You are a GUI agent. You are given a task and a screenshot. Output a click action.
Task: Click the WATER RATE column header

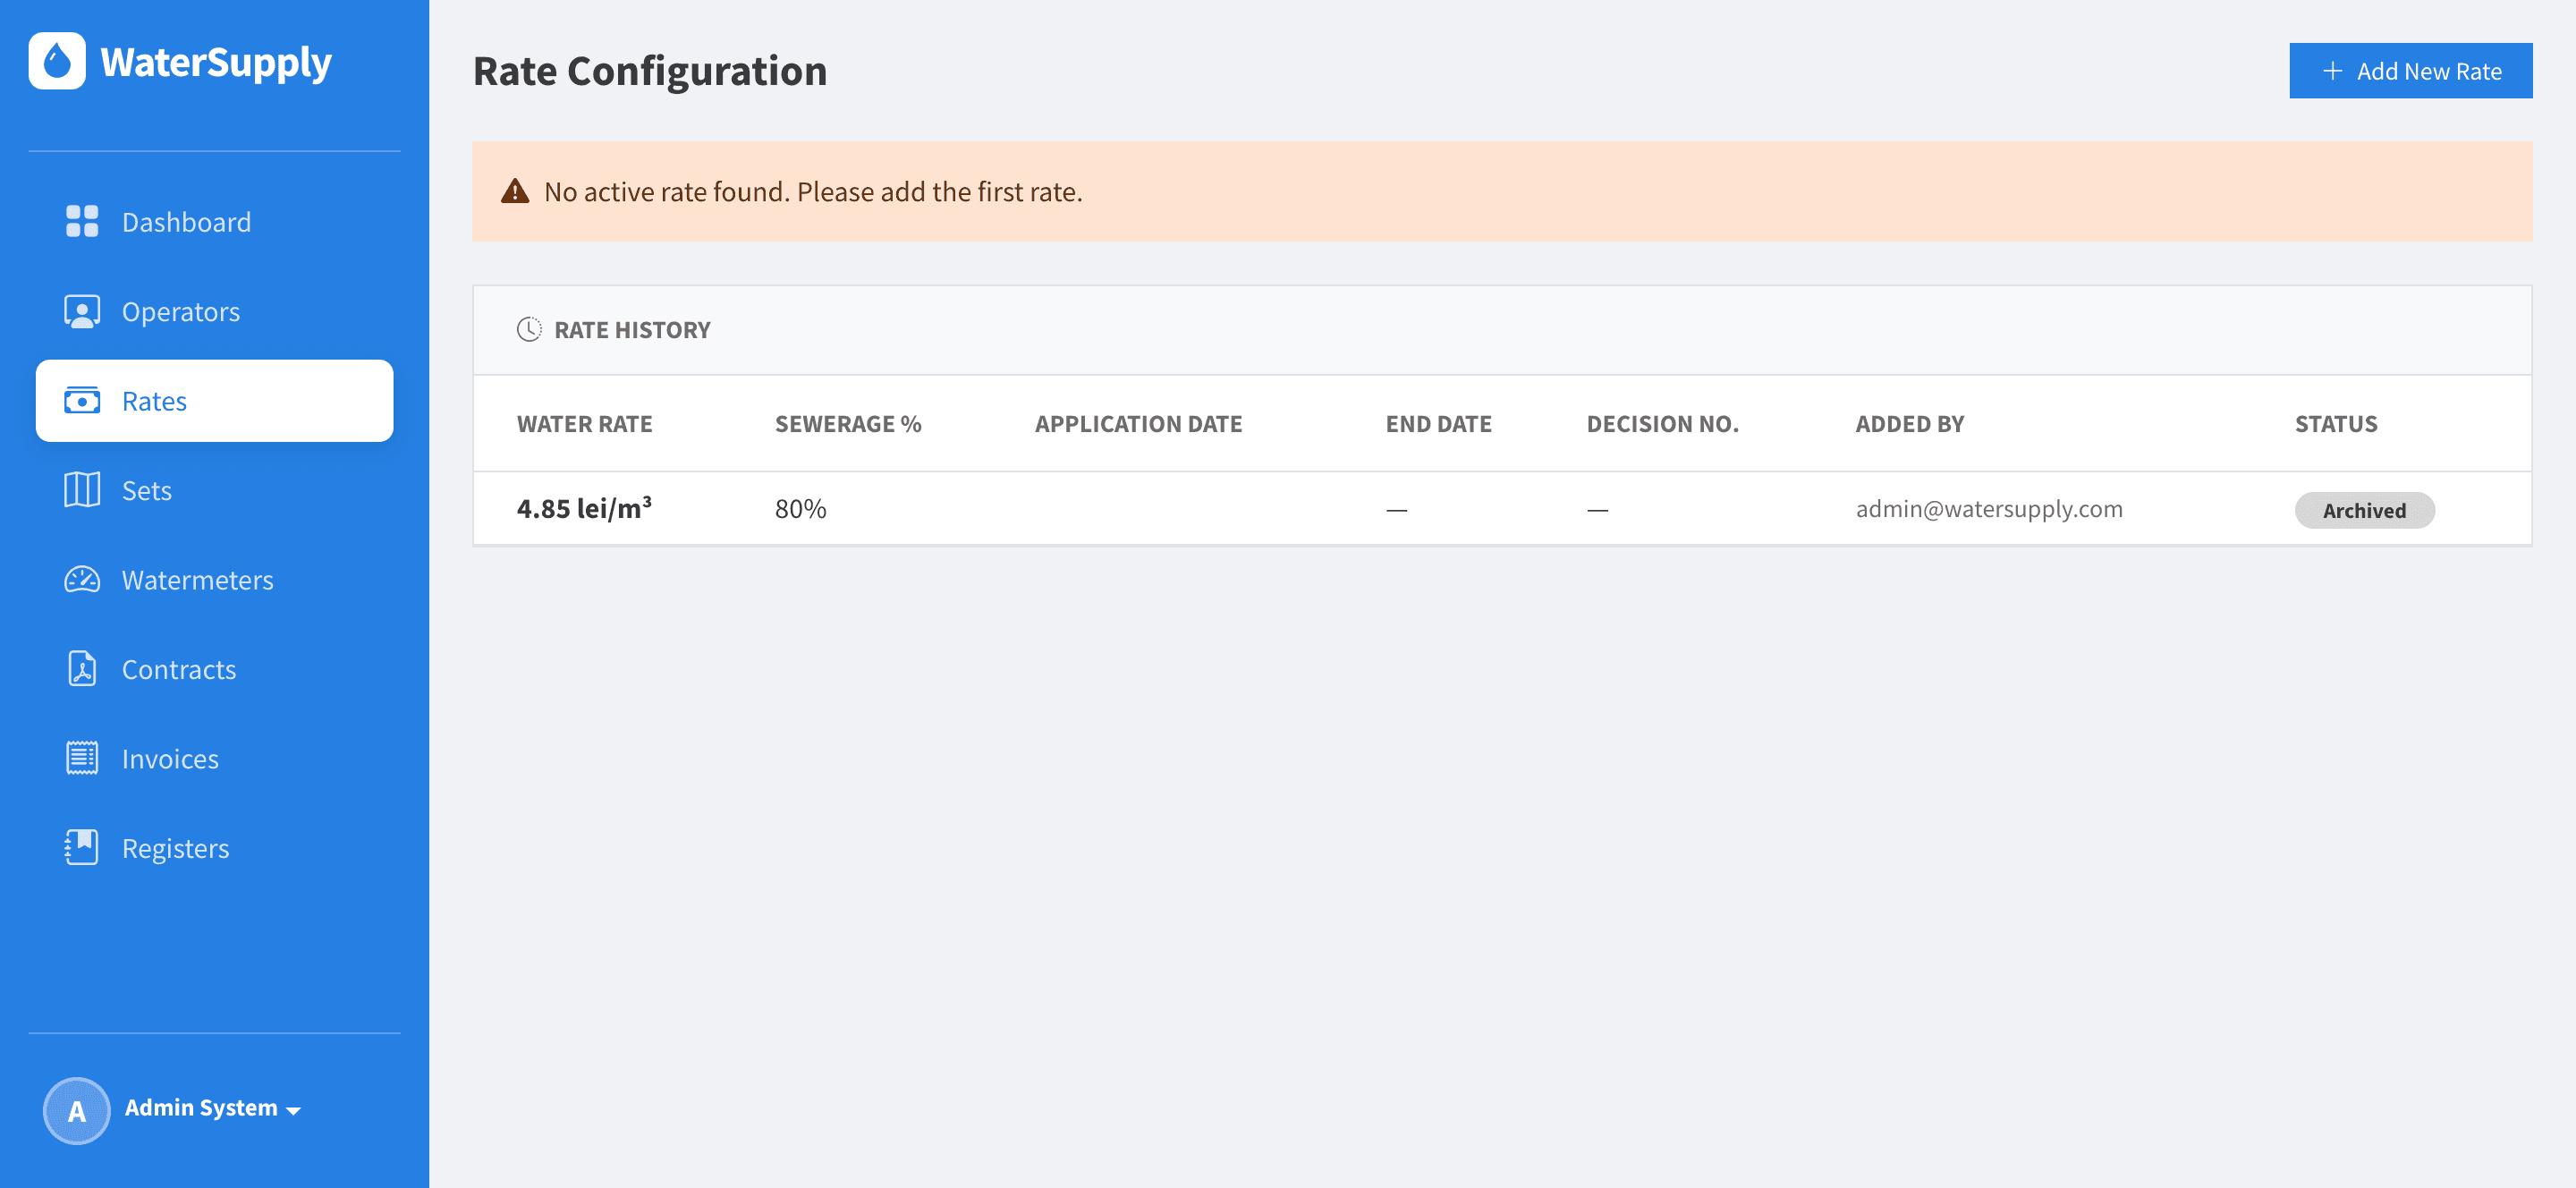click(x=584, y=423)
